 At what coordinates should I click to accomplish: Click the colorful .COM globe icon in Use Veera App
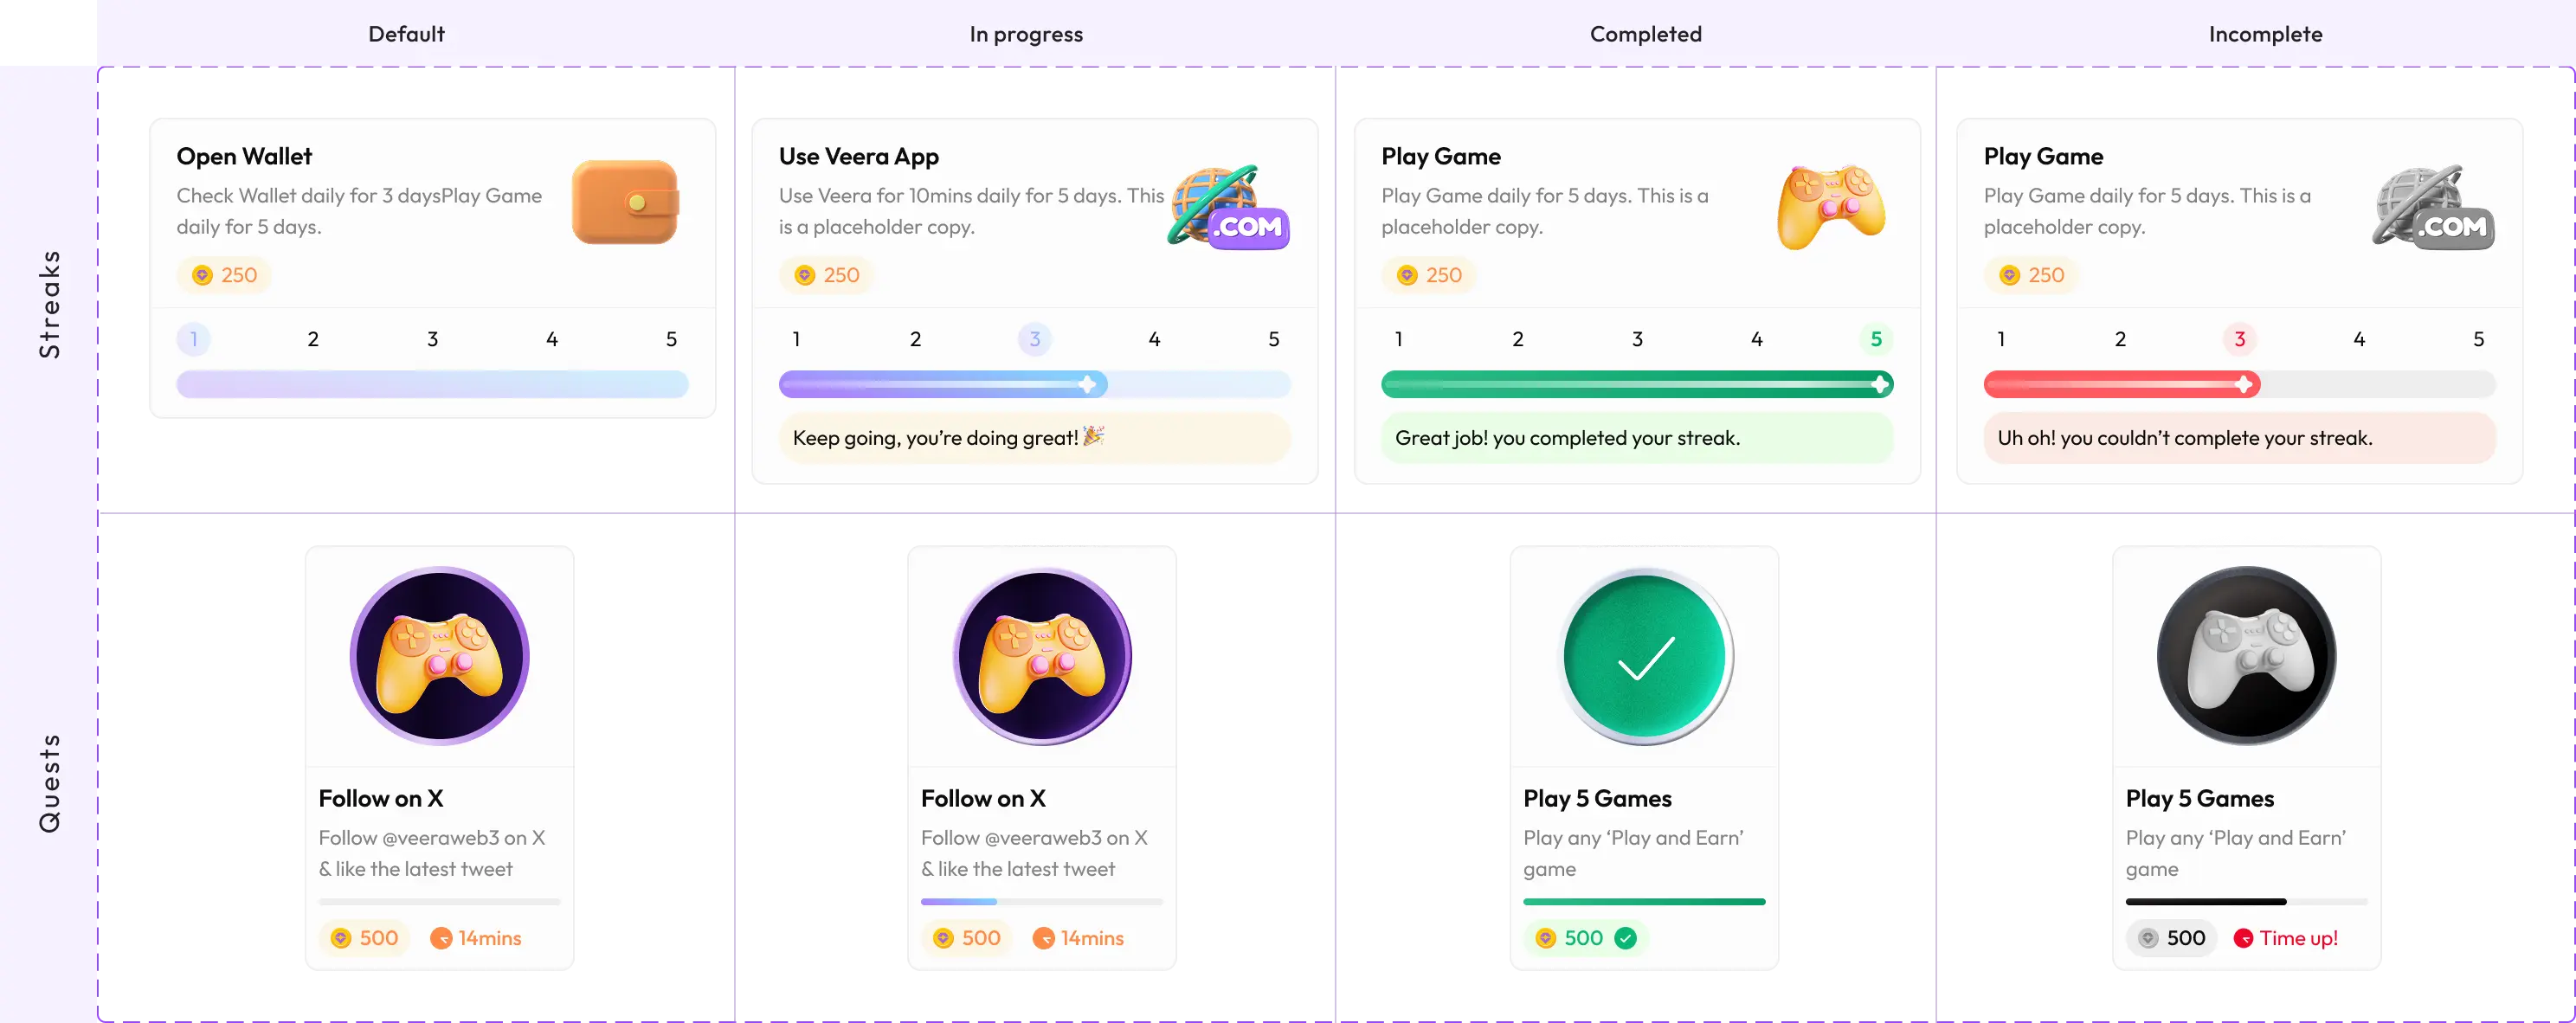tap(1229, 206)
